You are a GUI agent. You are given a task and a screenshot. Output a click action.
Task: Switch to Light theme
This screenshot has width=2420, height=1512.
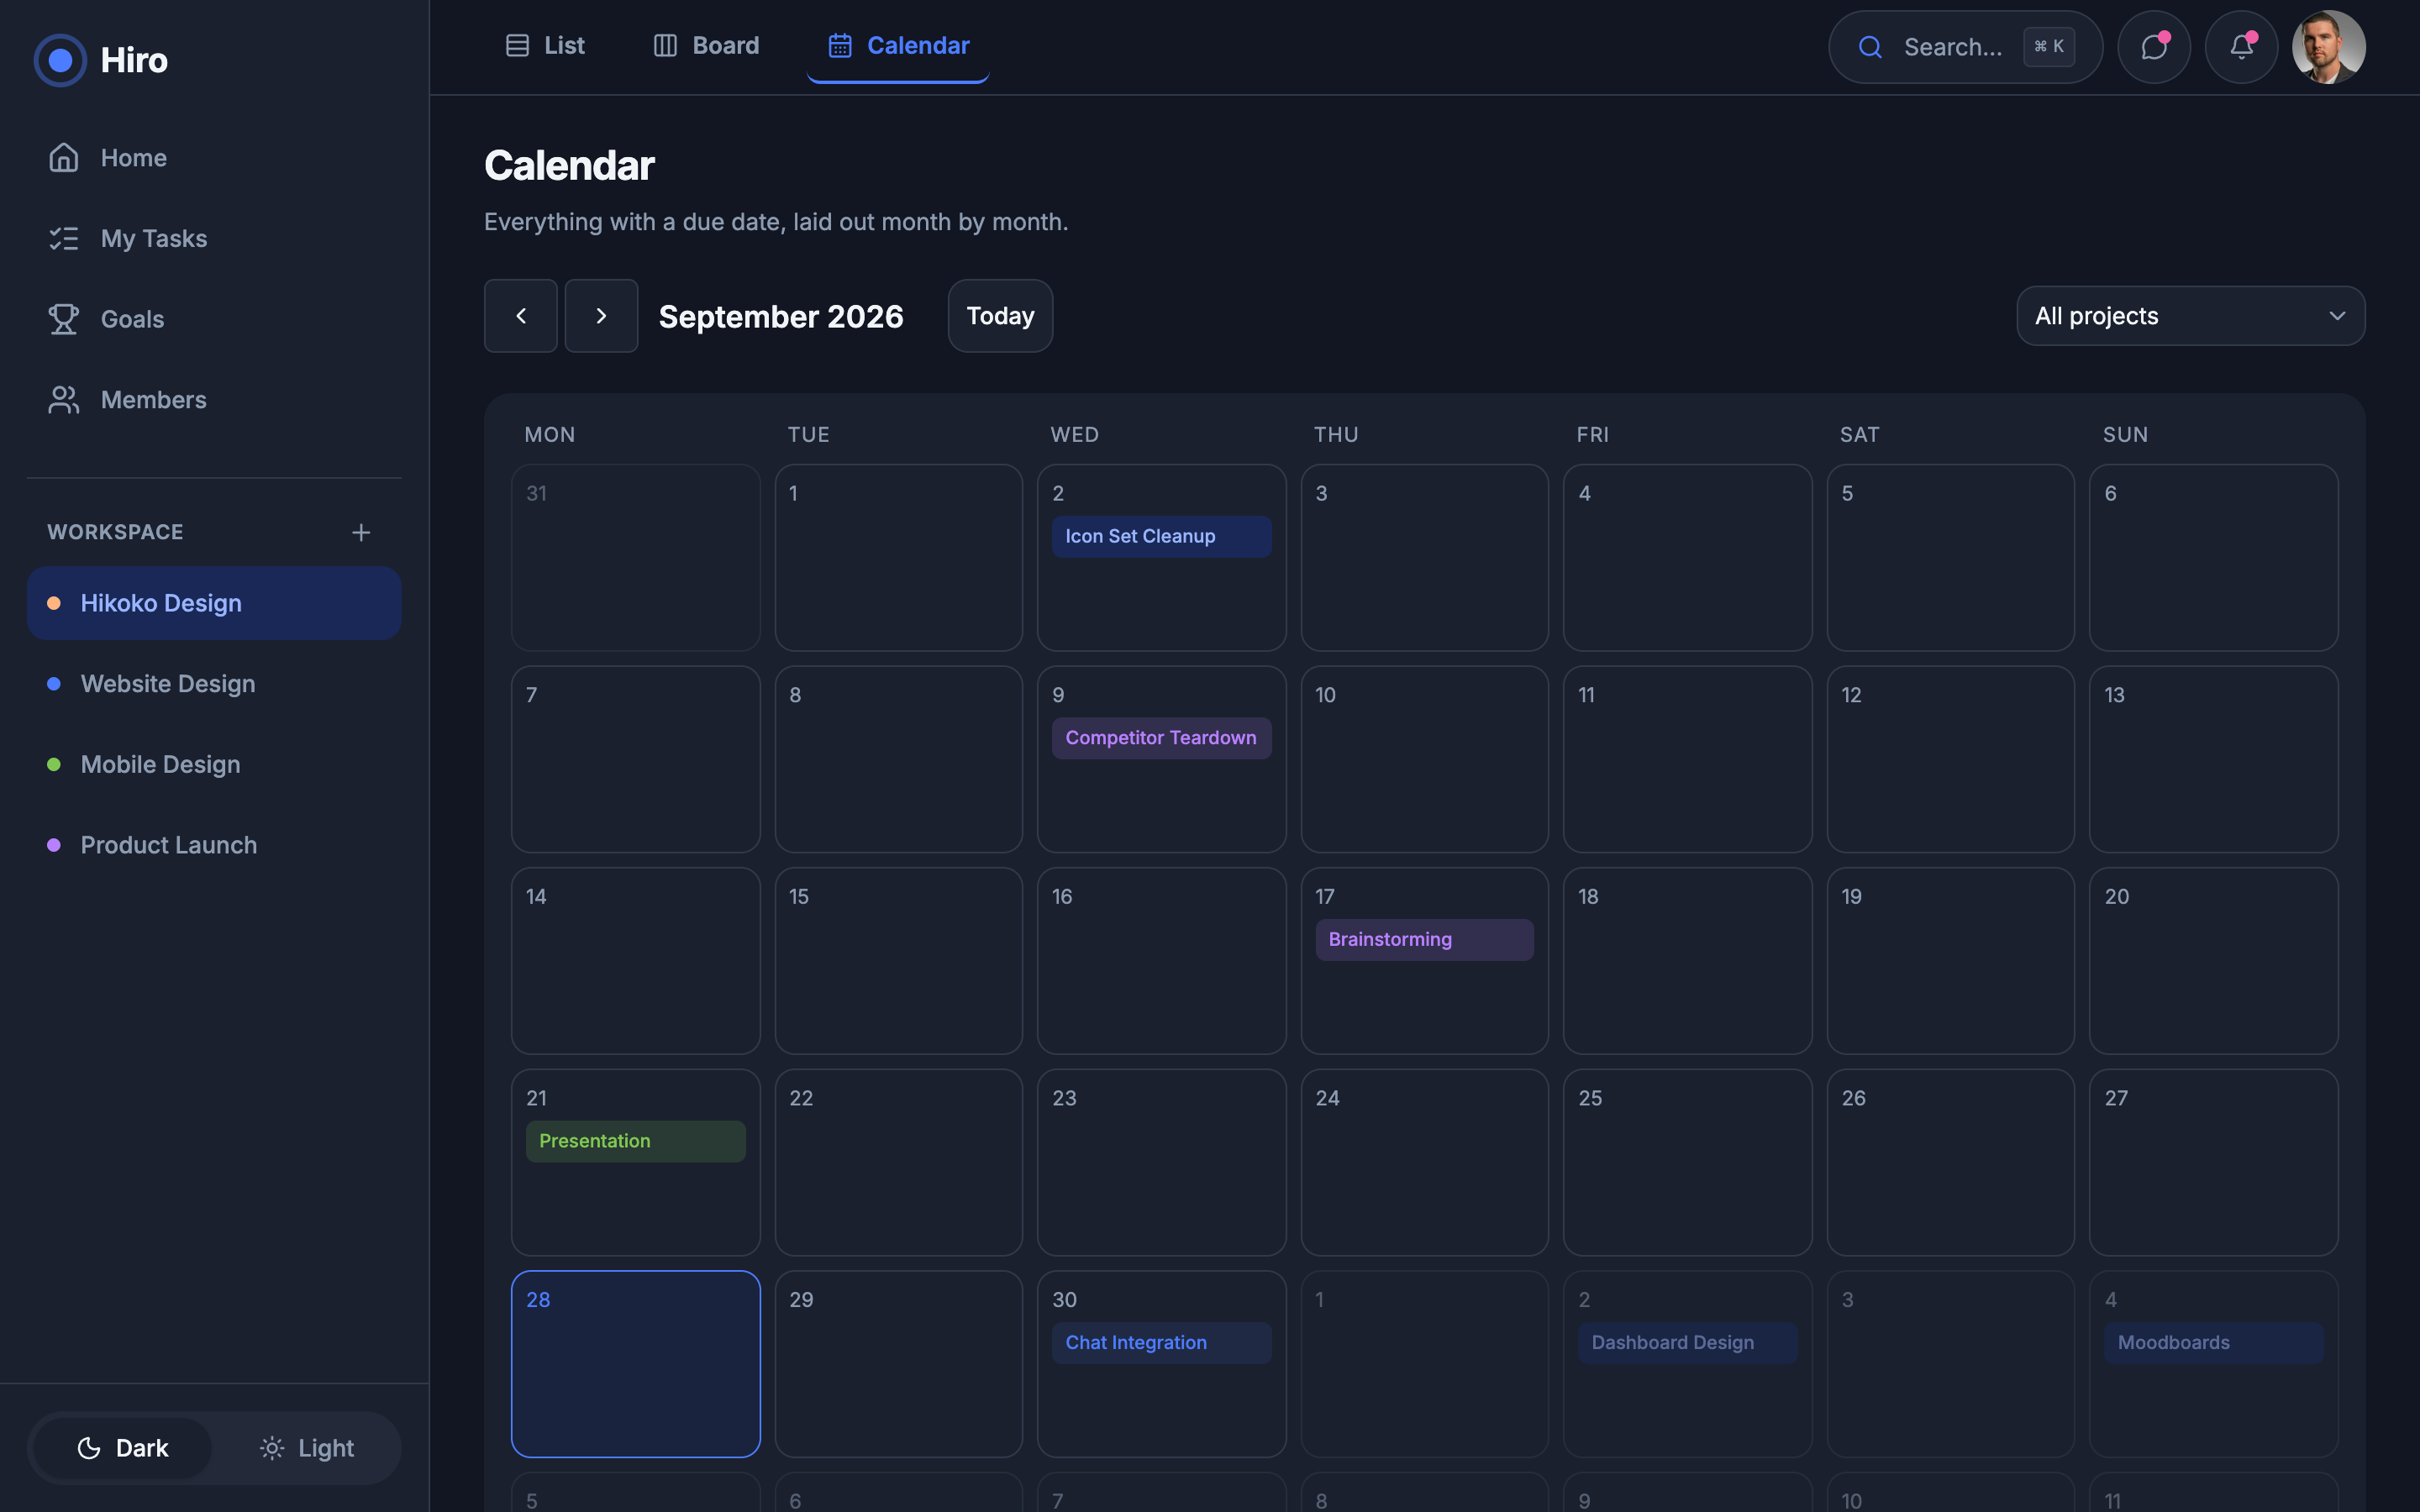pos(306,1448)
